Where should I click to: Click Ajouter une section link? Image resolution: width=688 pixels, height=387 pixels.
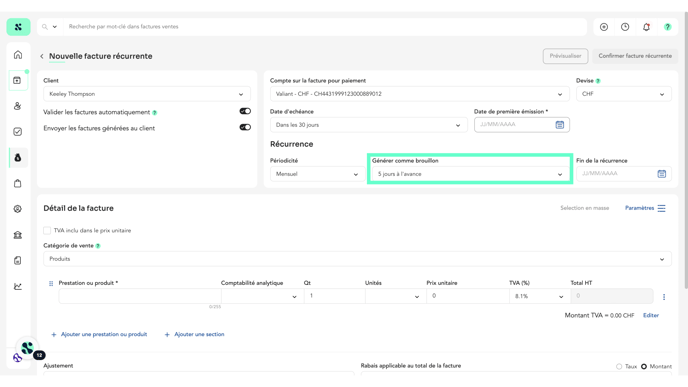194,334
